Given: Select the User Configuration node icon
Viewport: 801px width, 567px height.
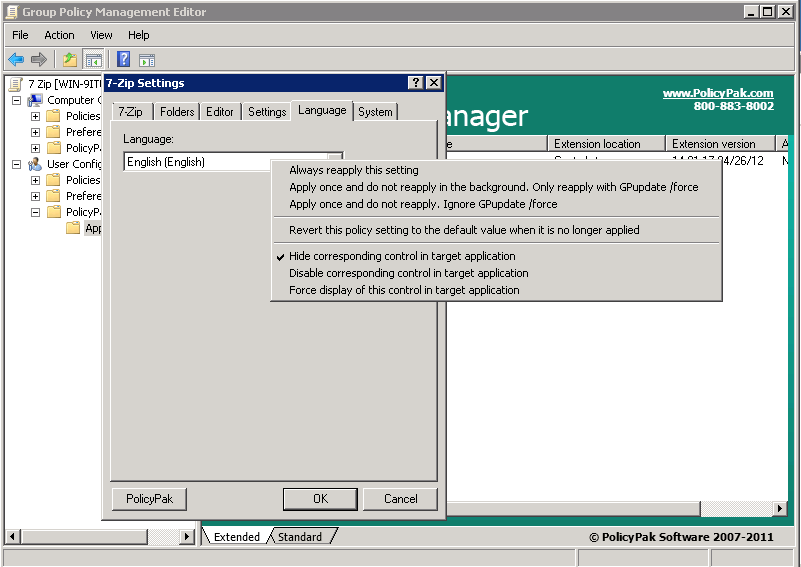Looking at the screenshot, I should click(35, 164).
